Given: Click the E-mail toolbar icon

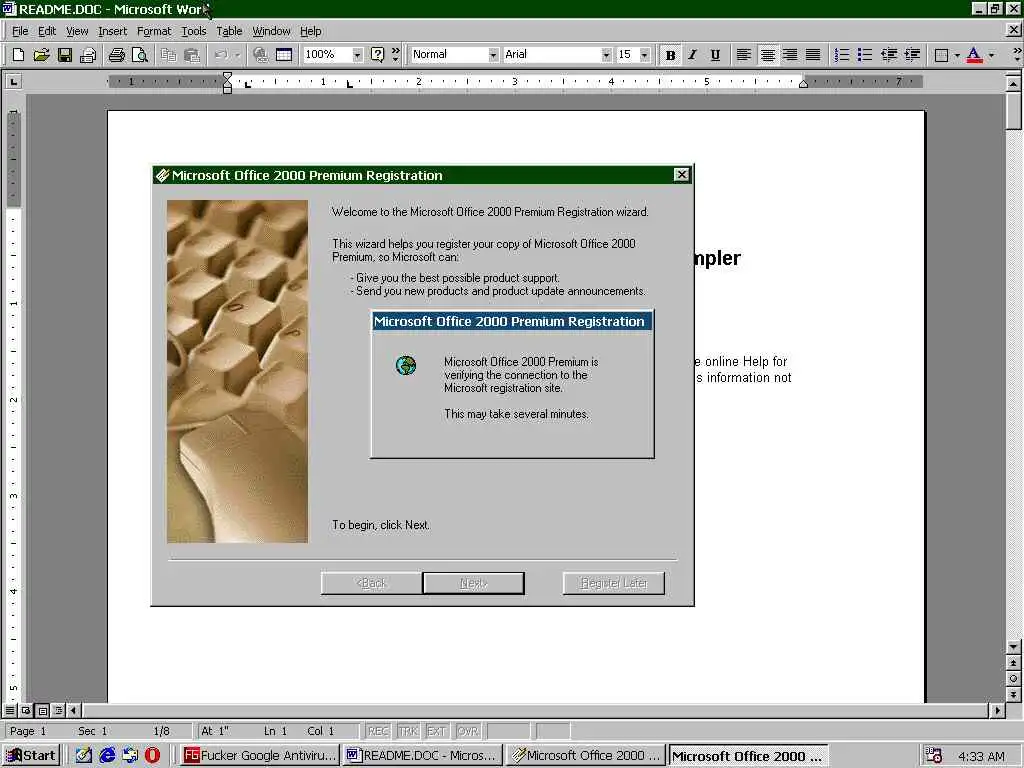Looking at the screenshot, I should pos(88,55).
